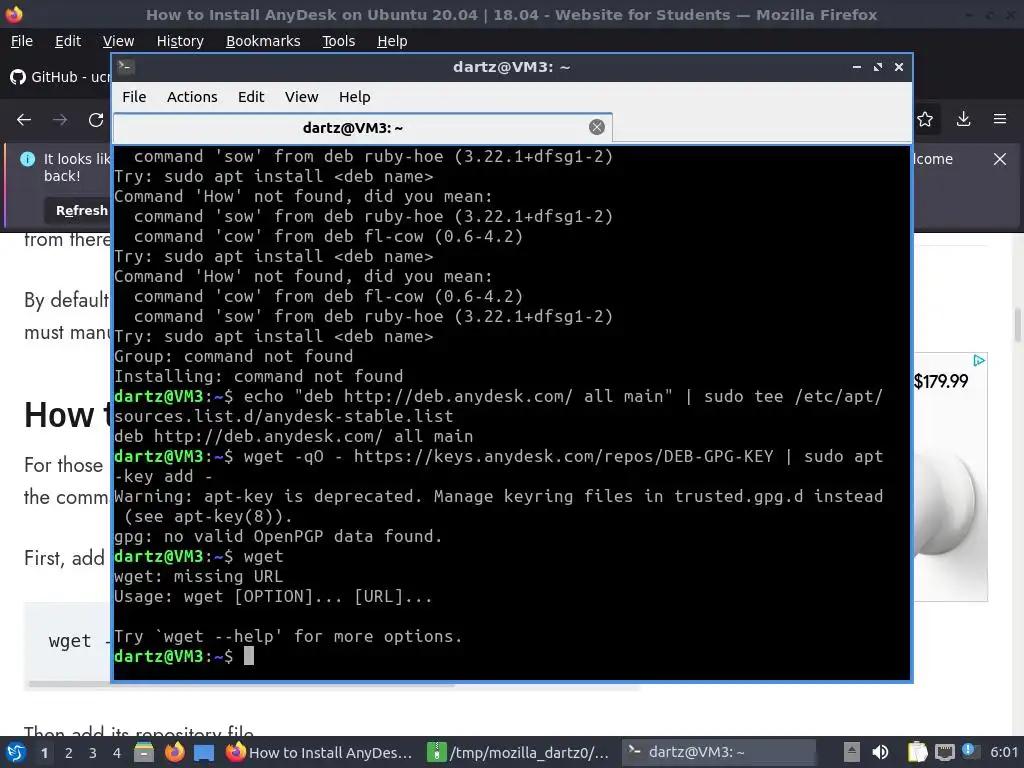This screenshot has height=768, width=1024.
Task: Click the network tray icon
Action: [944, 752]
